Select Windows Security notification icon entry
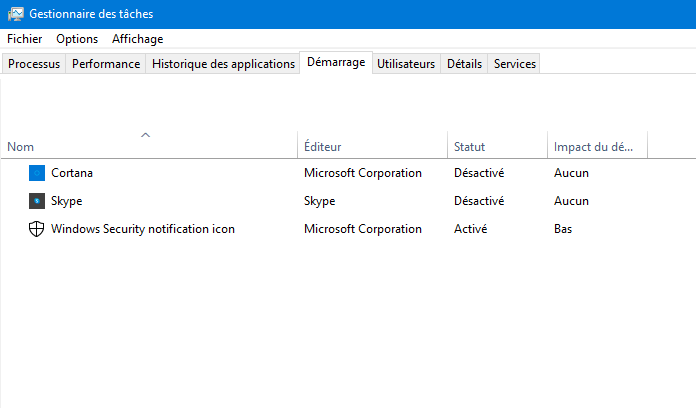Screen dimensions: 696x408 point(143,229)
